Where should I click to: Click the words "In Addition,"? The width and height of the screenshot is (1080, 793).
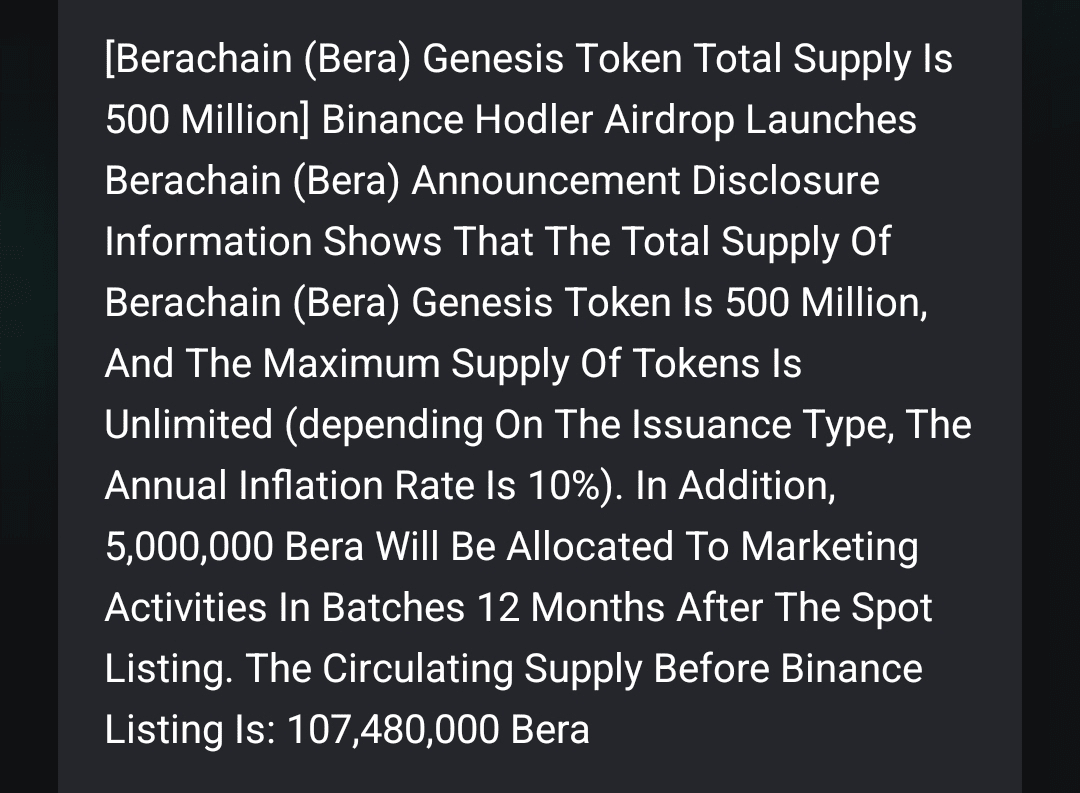coord(735,486)
